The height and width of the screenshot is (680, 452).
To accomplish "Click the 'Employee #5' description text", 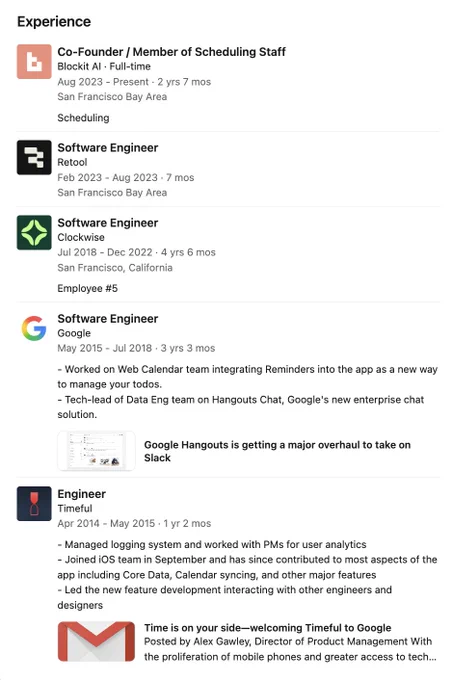I will tap(88, 288).
